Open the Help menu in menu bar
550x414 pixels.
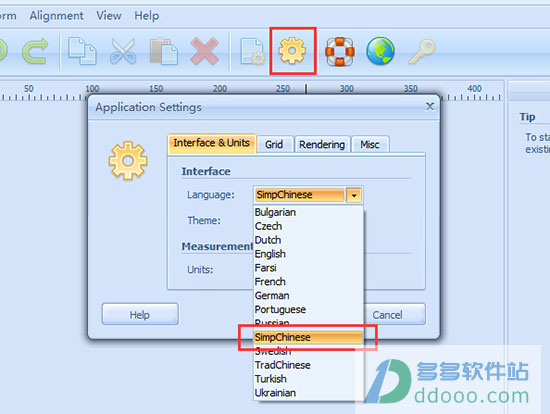147,15
